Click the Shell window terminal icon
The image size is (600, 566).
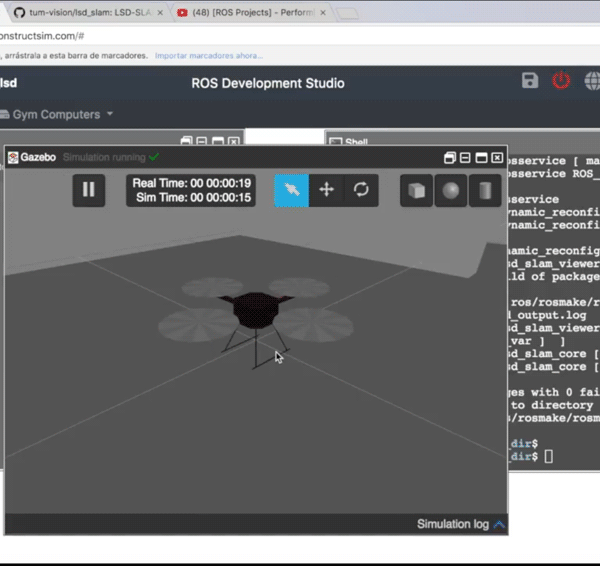(336, 142)
